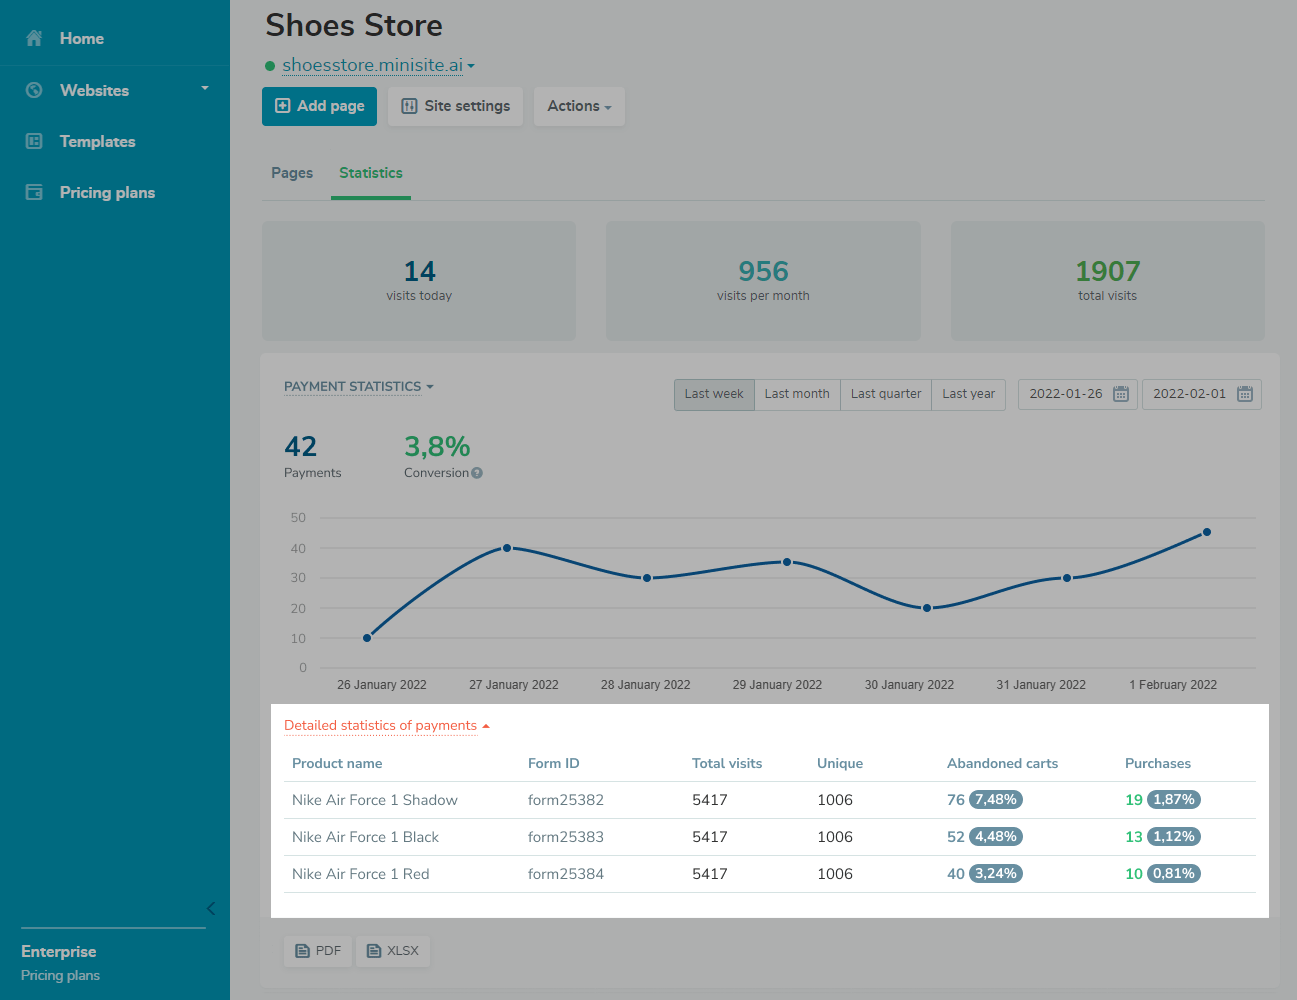Click the Pricing plans wallet icon

[x=34, y=192]
